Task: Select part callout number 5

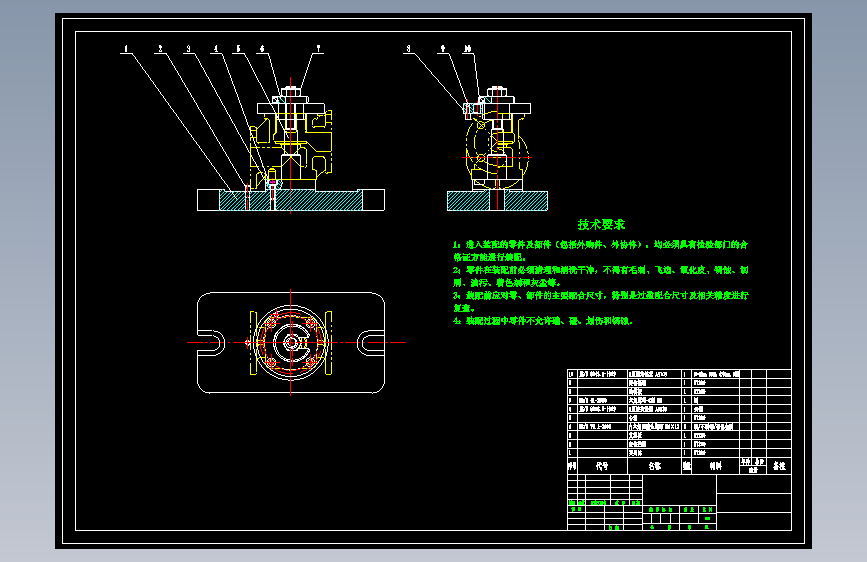Action: coord(238,49)
